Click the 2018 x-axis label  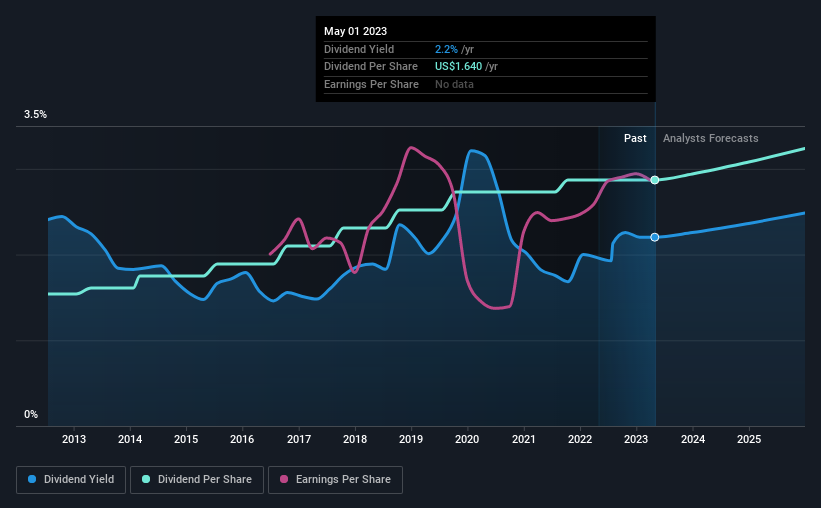pos(355,439)
